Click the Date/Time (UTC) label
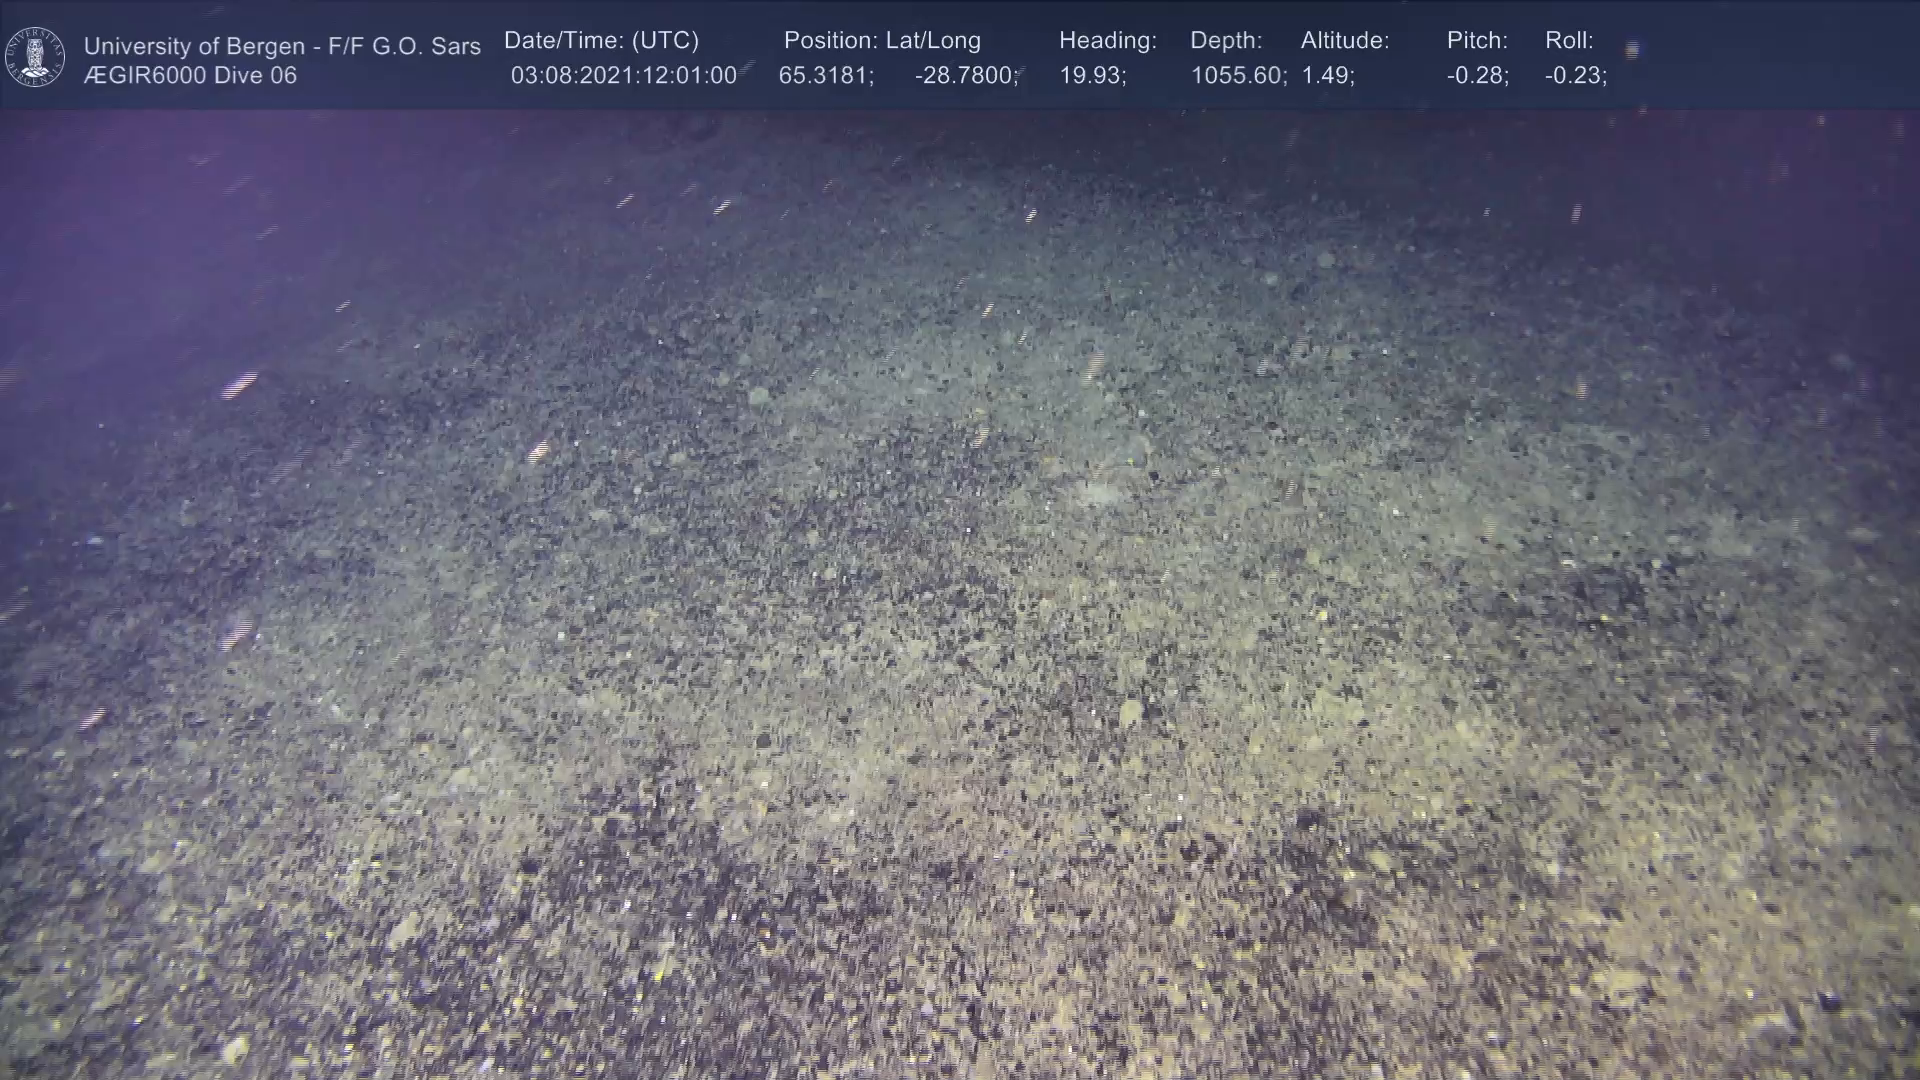The height and width of the screenshot is (1080, 1920). [x=601, y=41]
